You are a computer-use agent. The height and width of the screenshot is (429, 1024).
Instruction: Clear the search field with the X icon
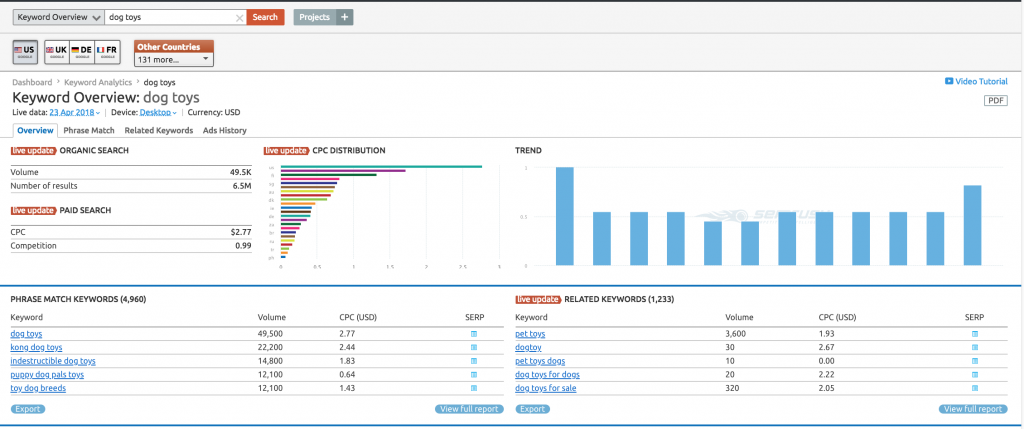pyautogui.click(x=240, y=18)
